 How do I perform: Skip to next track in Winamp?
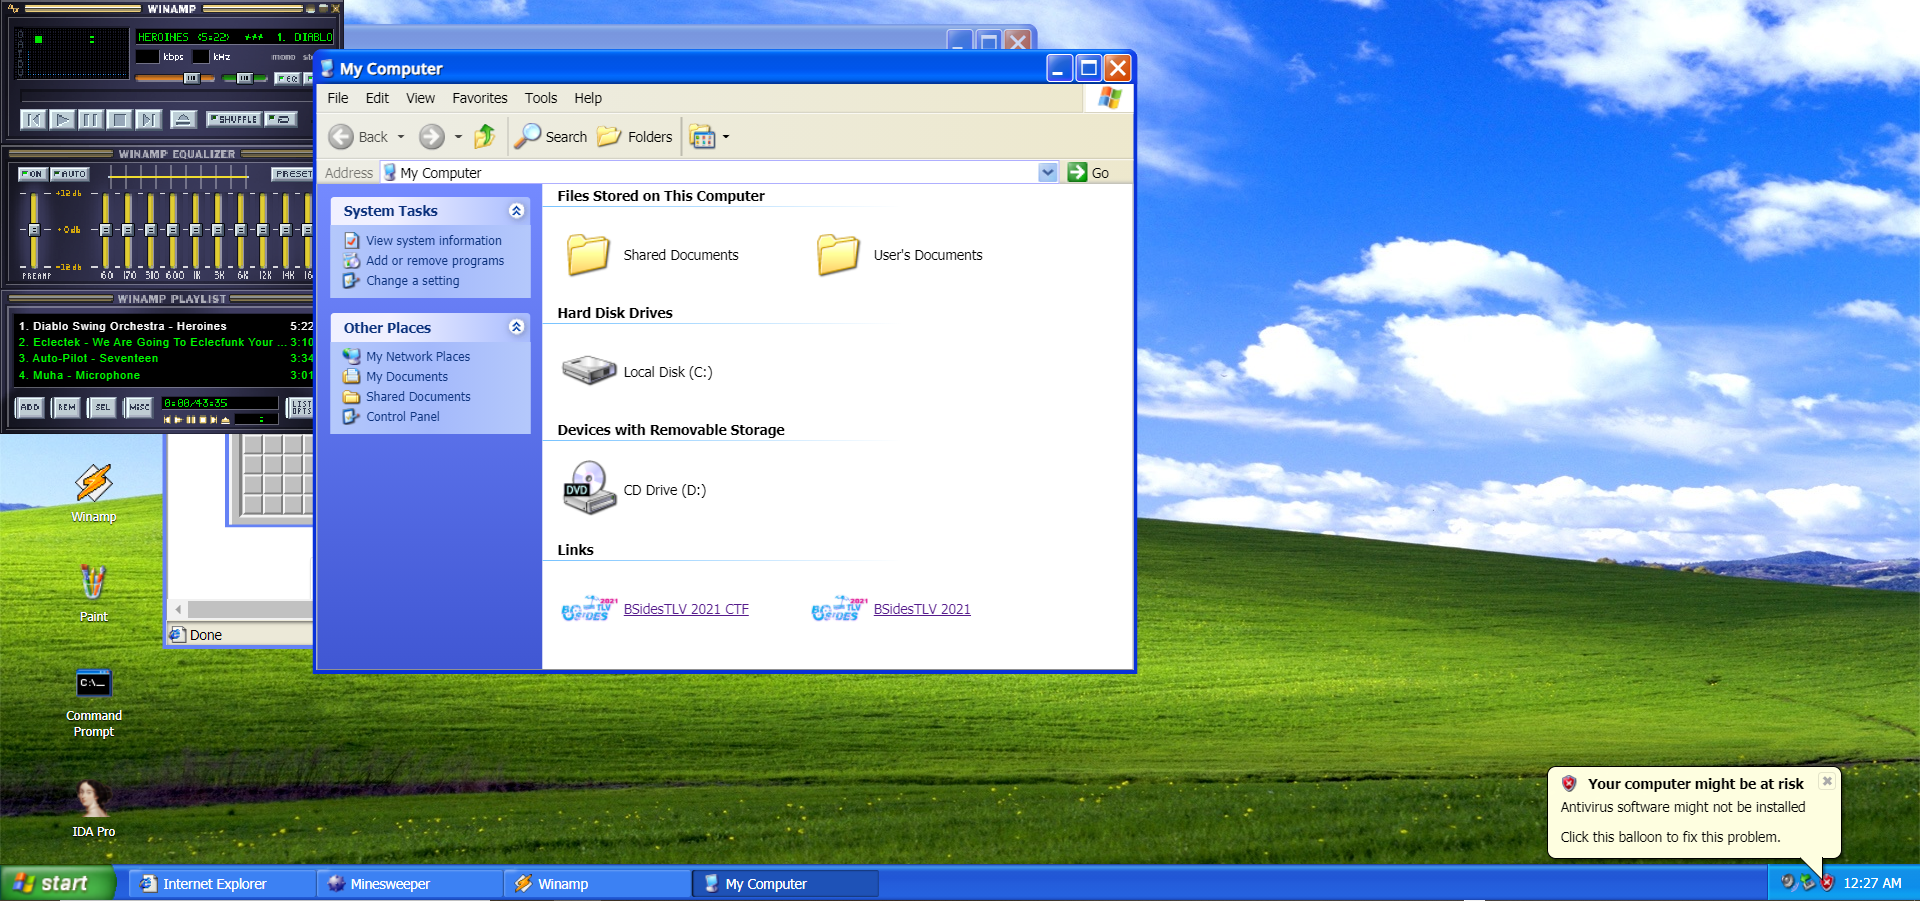point(149,120)
